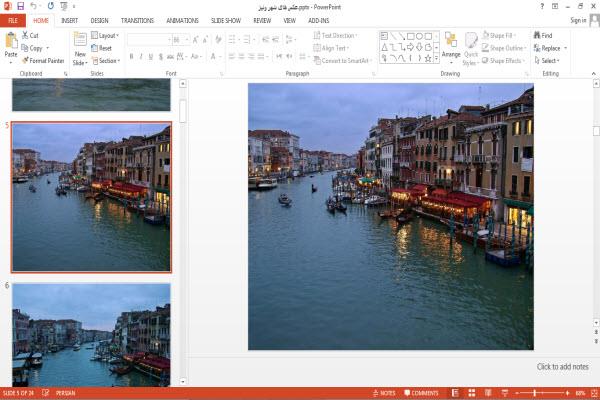600x400 pixels.
Task: Open the font name combo box
Action: point(149,39)
